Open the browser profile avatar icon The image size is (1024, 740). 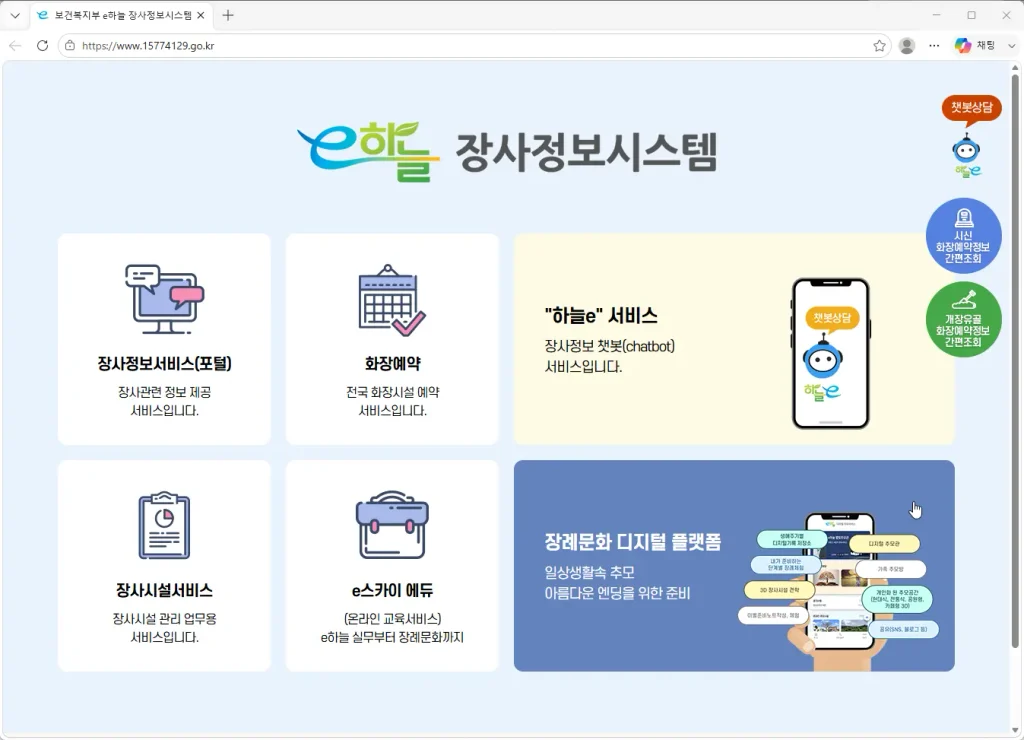click(906, 46)
